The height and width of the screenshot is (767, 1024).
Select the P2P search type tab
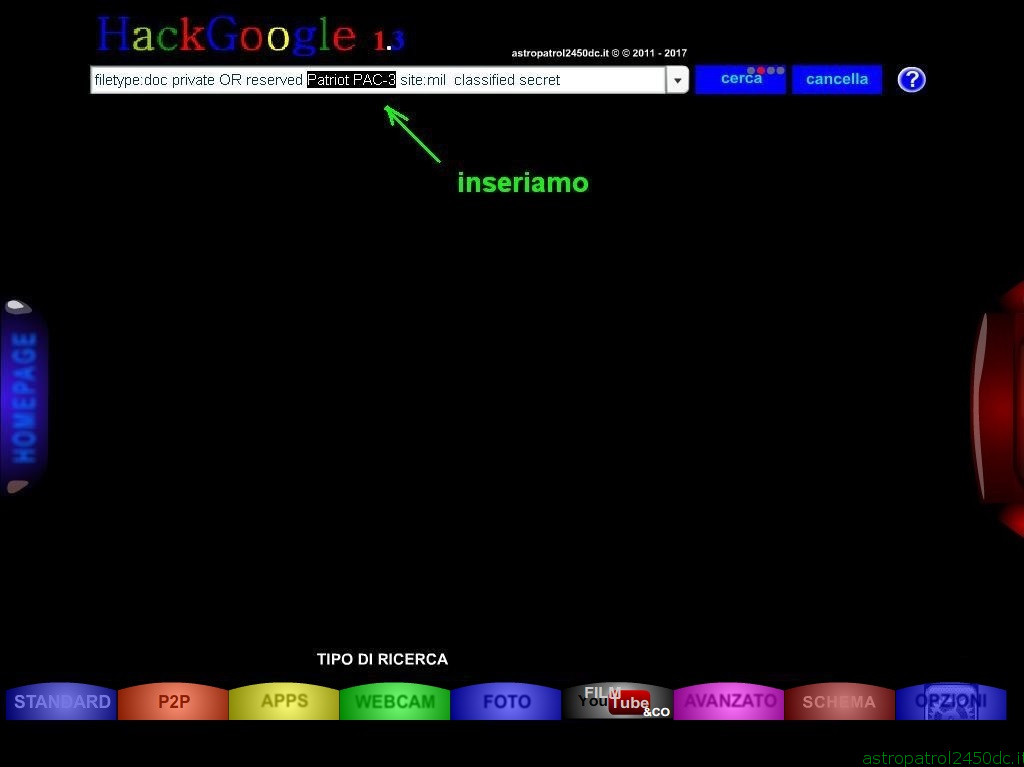173,701
